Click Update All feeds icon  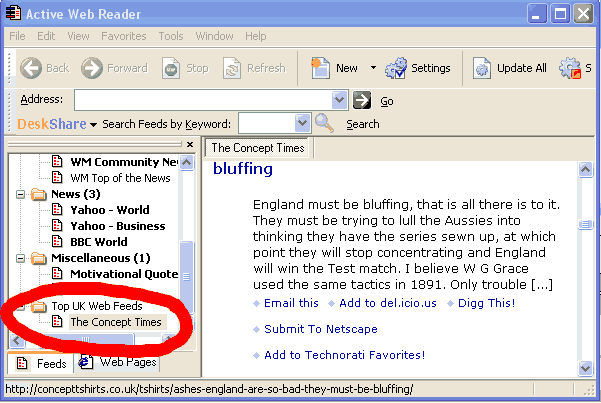coord(482,68)
